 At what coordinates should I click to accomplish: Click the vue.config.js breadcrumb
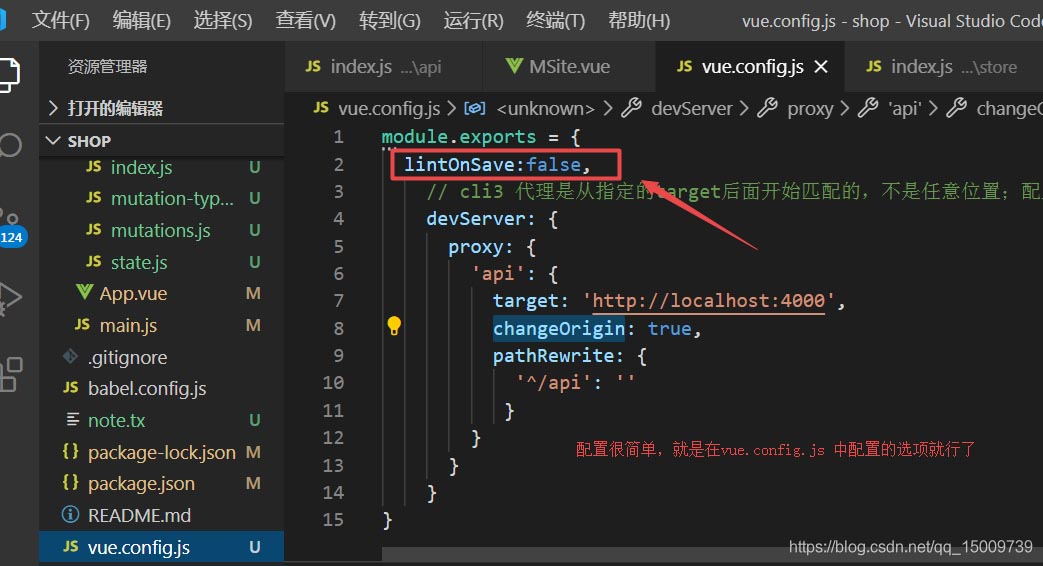[x=388, y=108]
